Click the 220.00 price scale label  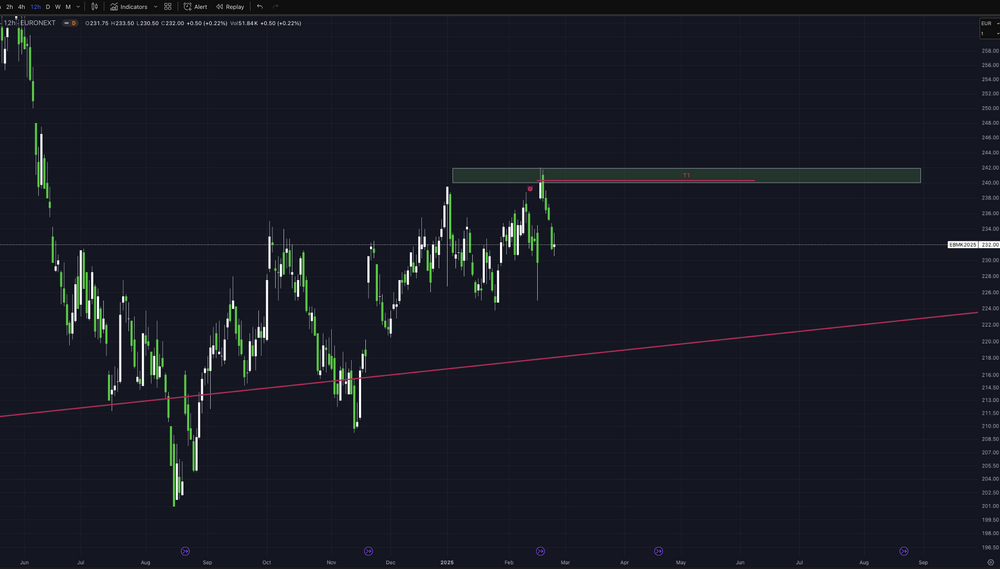(990, 341)
